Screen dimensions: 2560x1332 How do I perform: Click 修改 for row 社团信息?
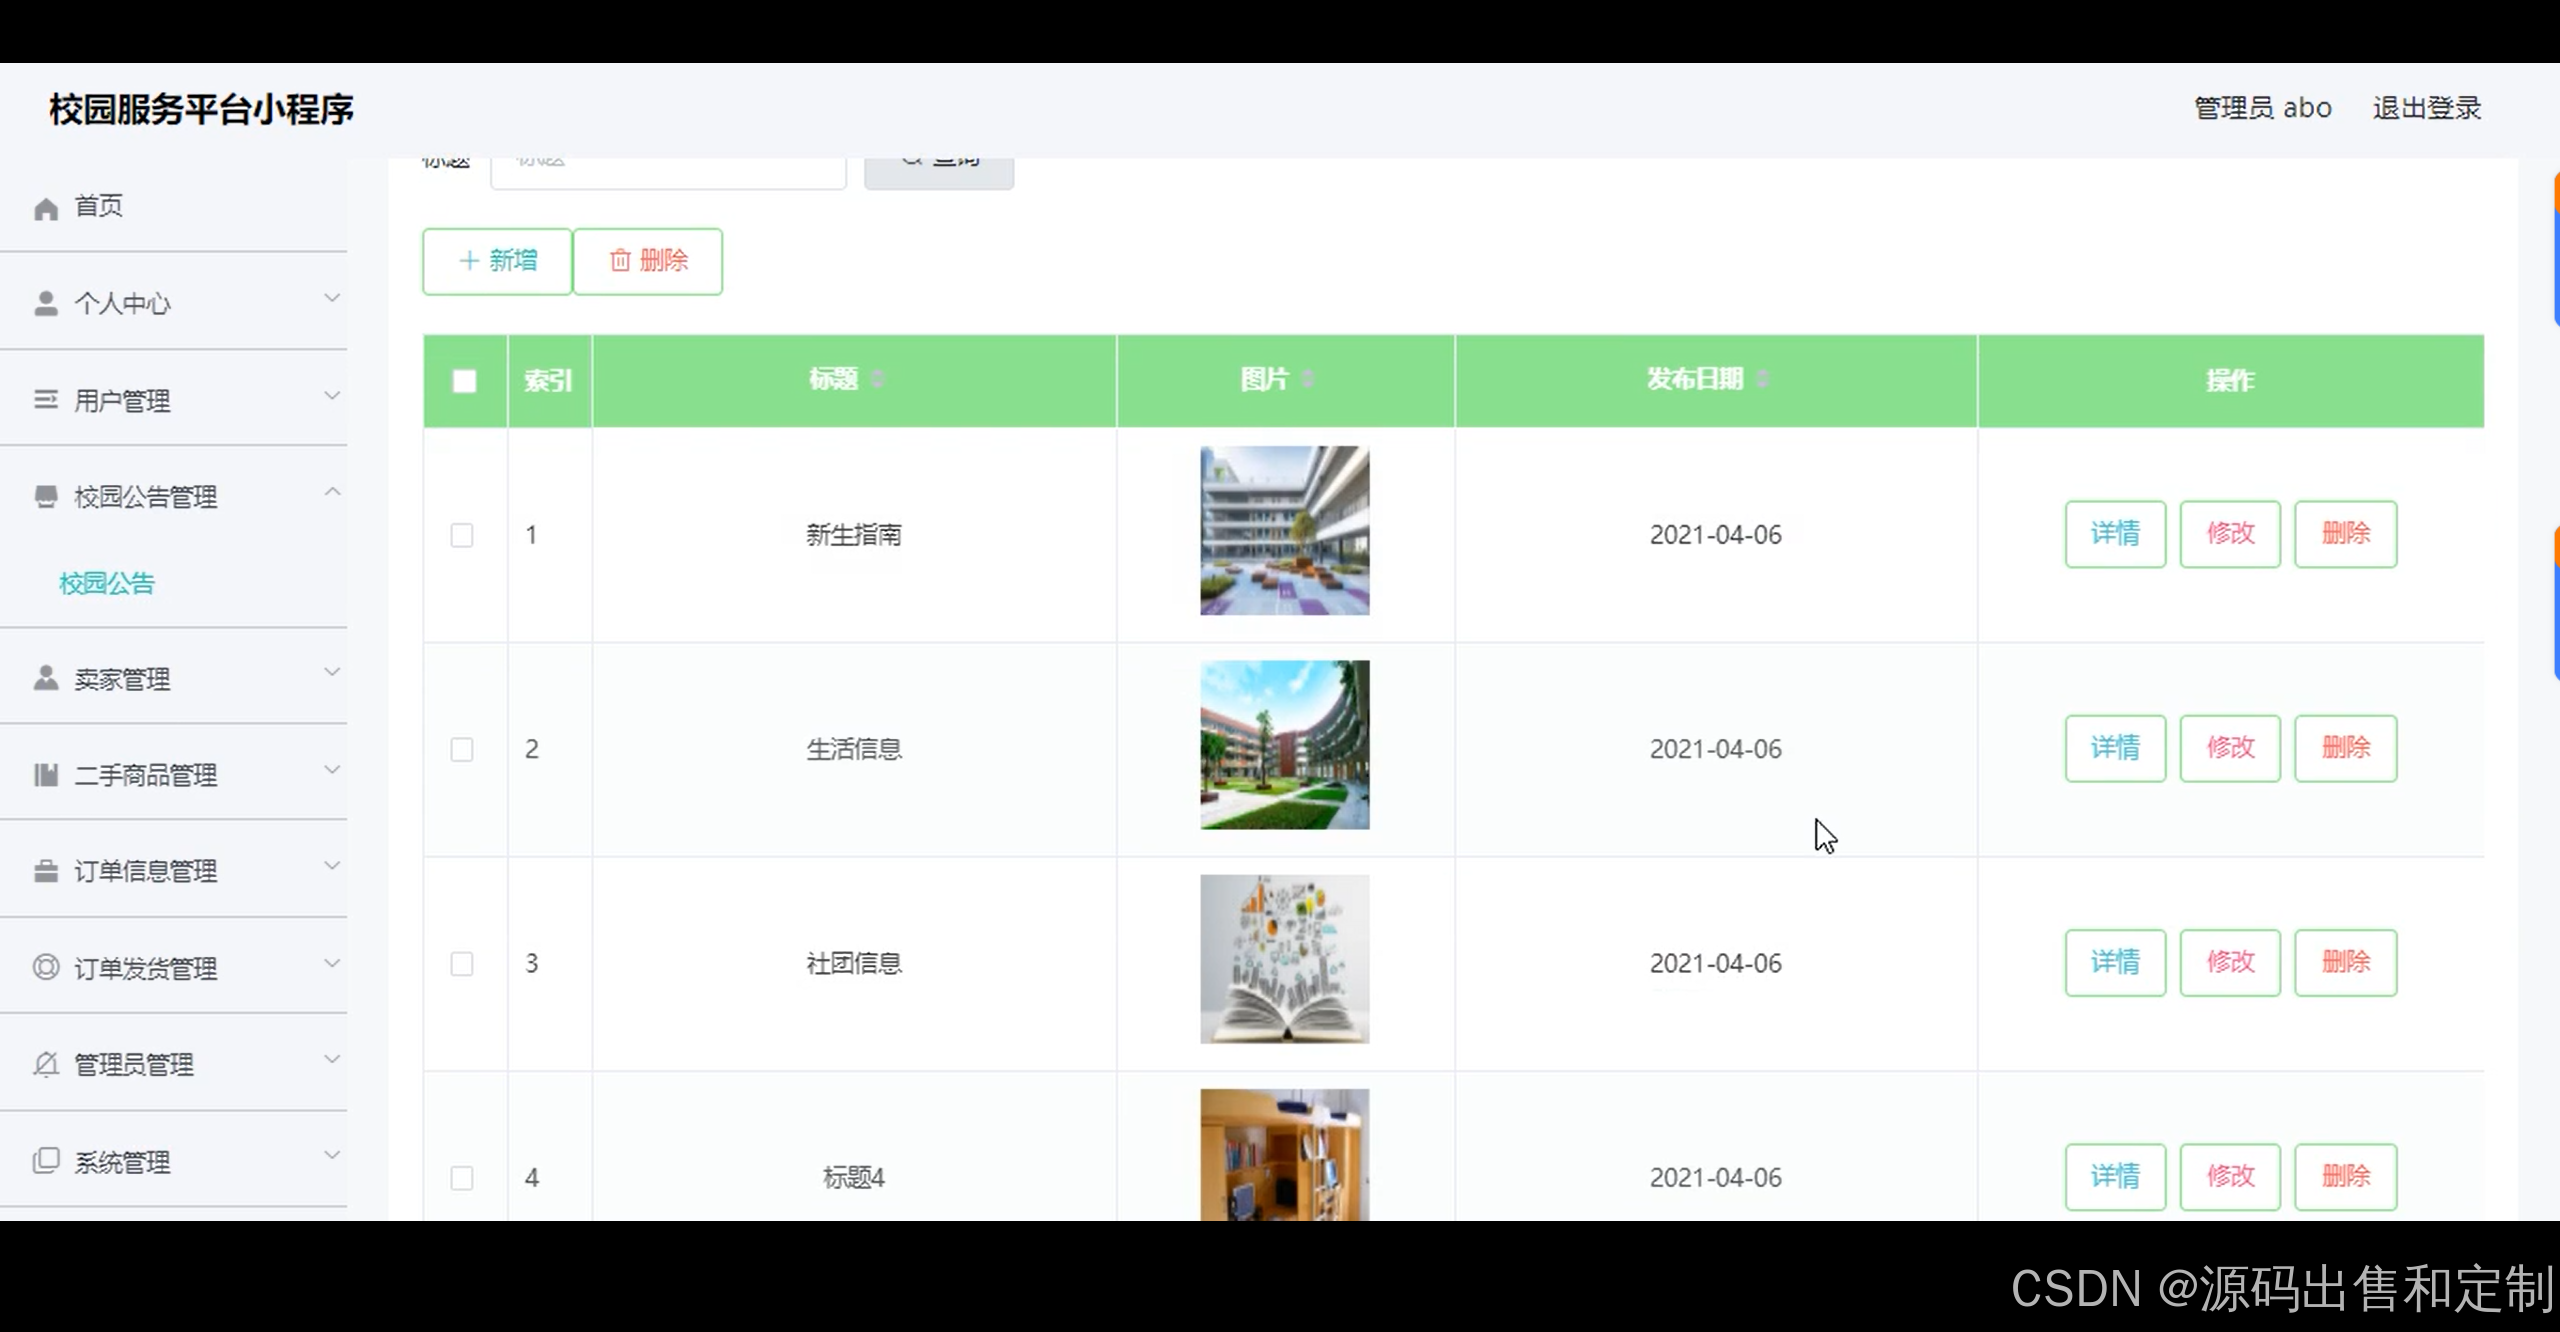(2230, 962)
